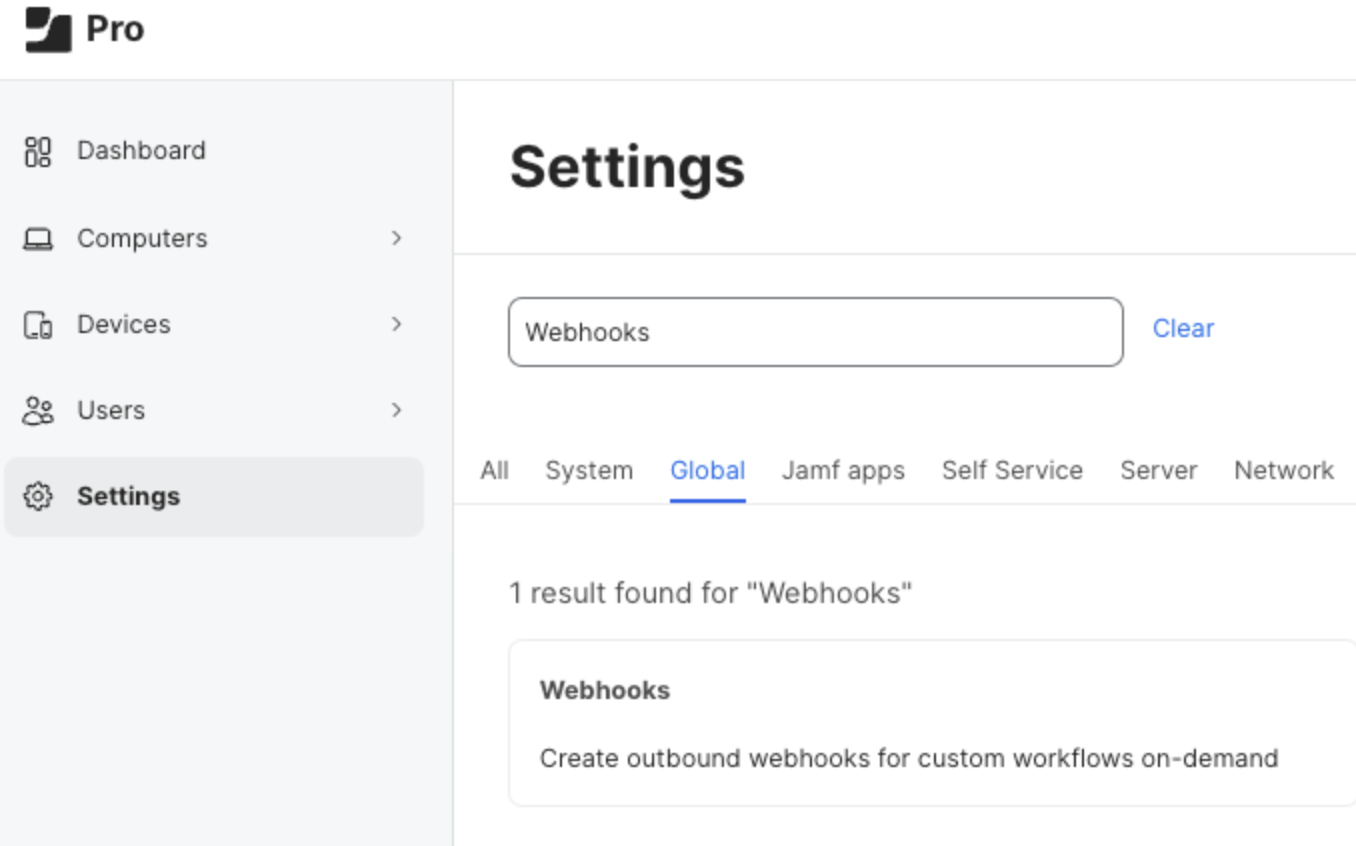Switch to the All tab
1356x846 pixels.
pos(494,471)
